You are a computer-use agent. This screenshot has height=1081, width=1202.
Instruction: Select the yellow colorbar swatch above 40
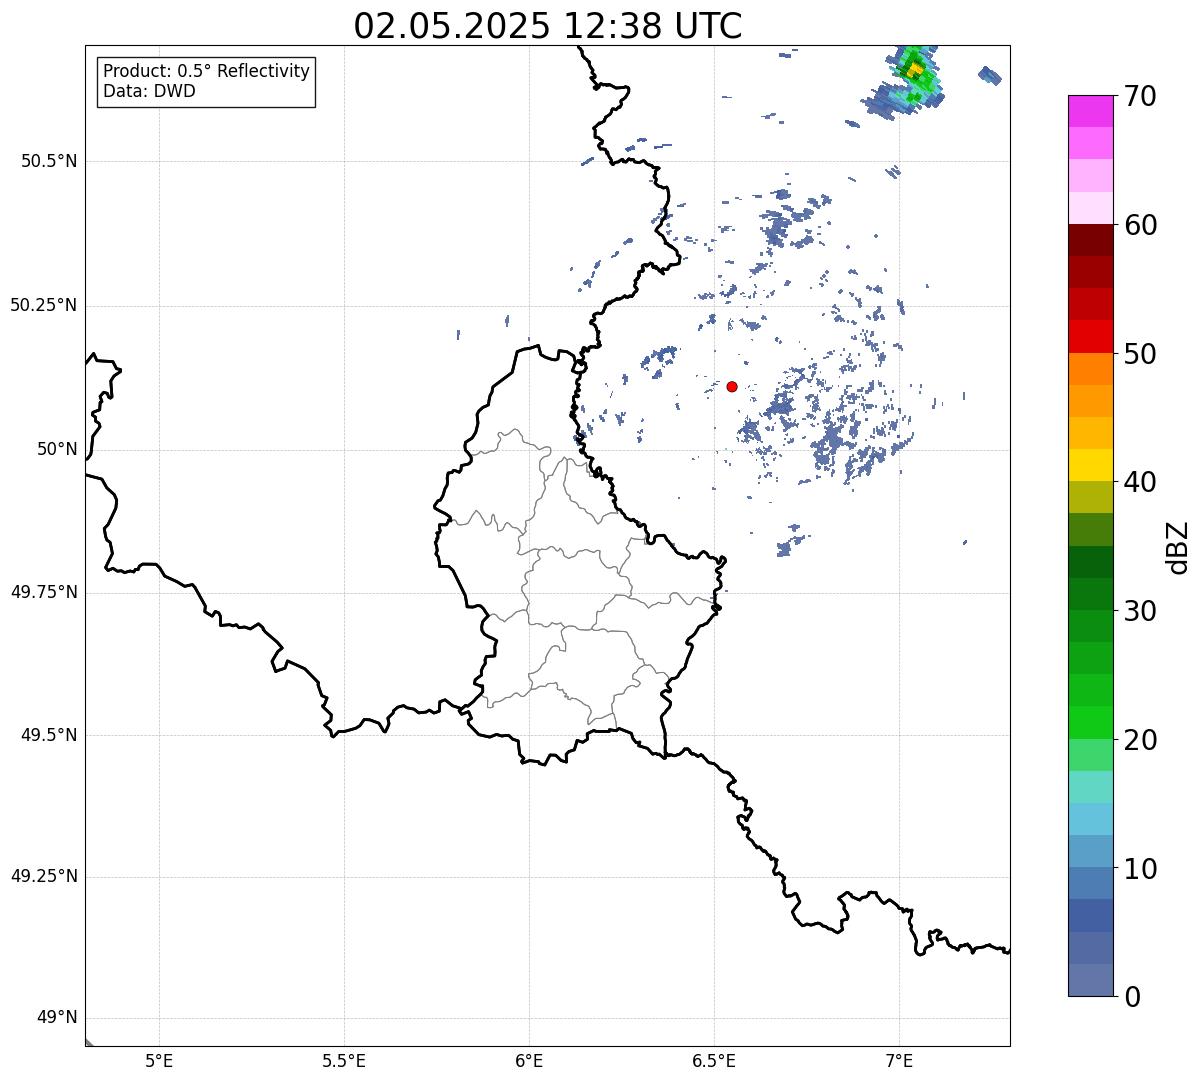pyautogui.click(x=1091, y=466)
